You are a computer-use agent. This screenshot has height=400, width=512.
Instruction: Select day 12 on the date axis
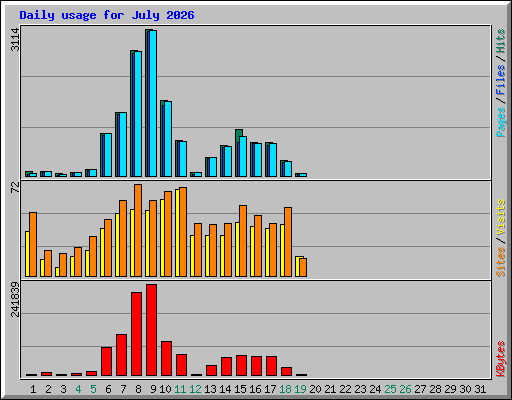(195, 389)
